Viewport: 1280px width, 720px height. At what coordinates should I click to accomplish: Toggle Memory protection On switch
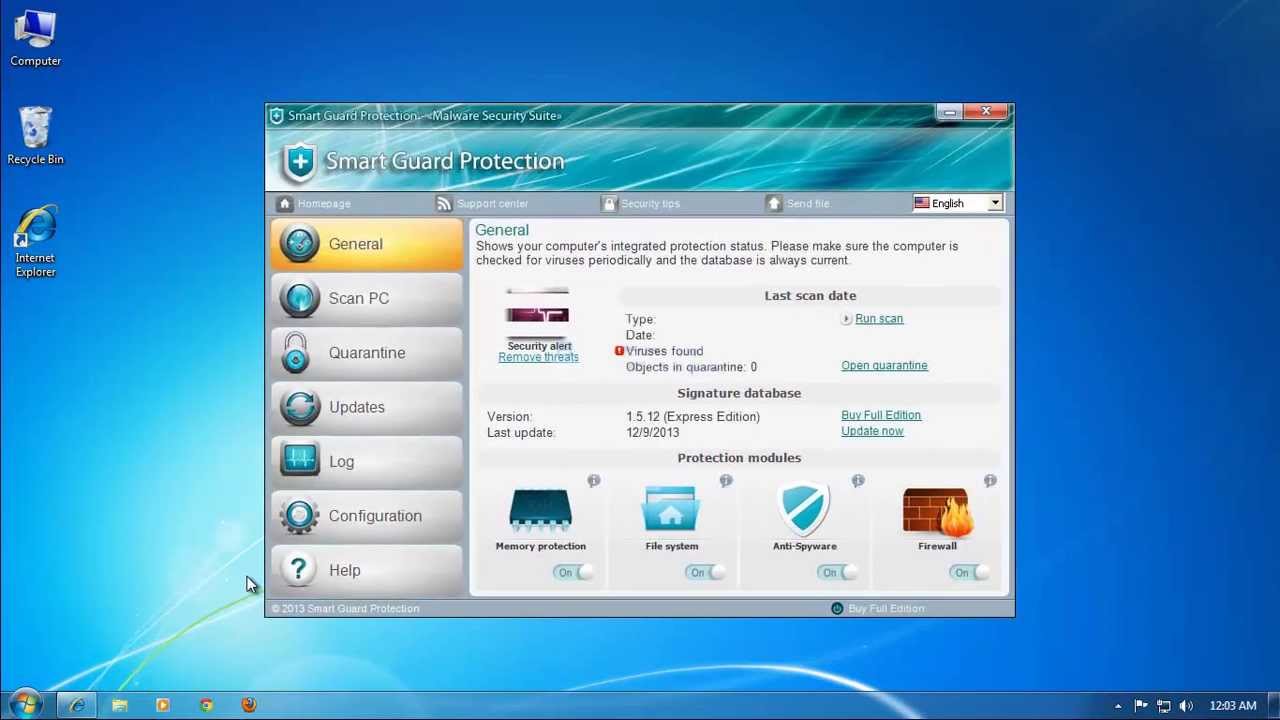point(573,573)
